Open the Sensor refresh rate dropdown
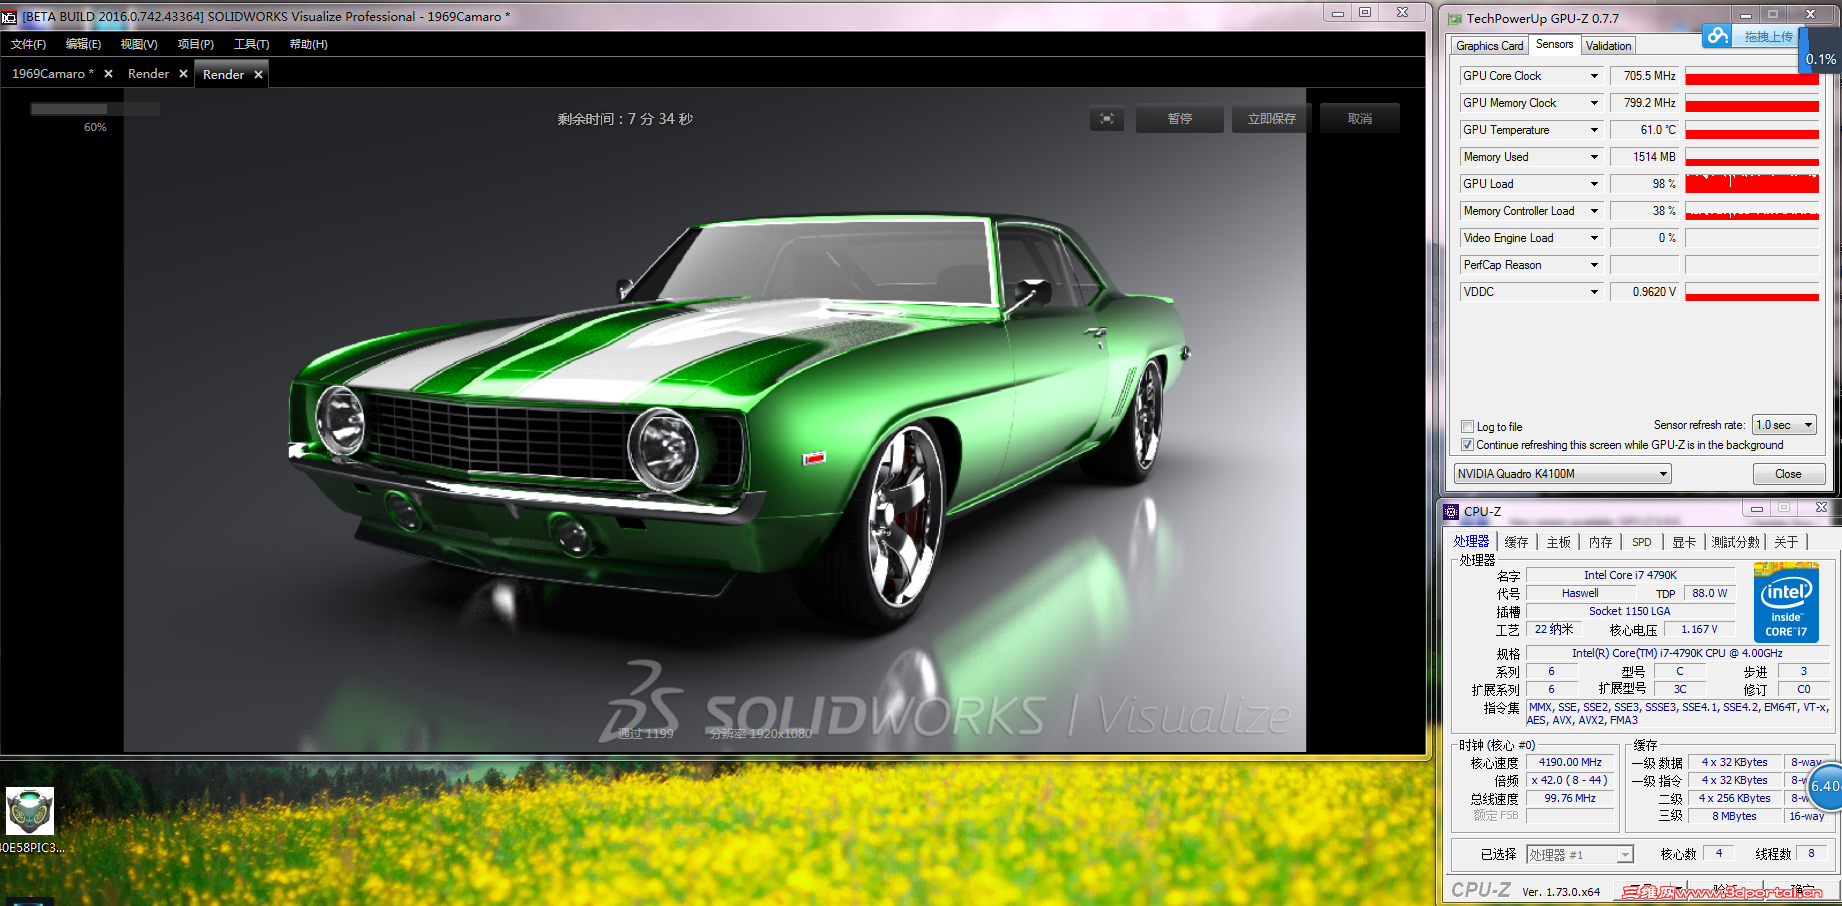This screenshot has width=1842, height=906. point(1784,425)
